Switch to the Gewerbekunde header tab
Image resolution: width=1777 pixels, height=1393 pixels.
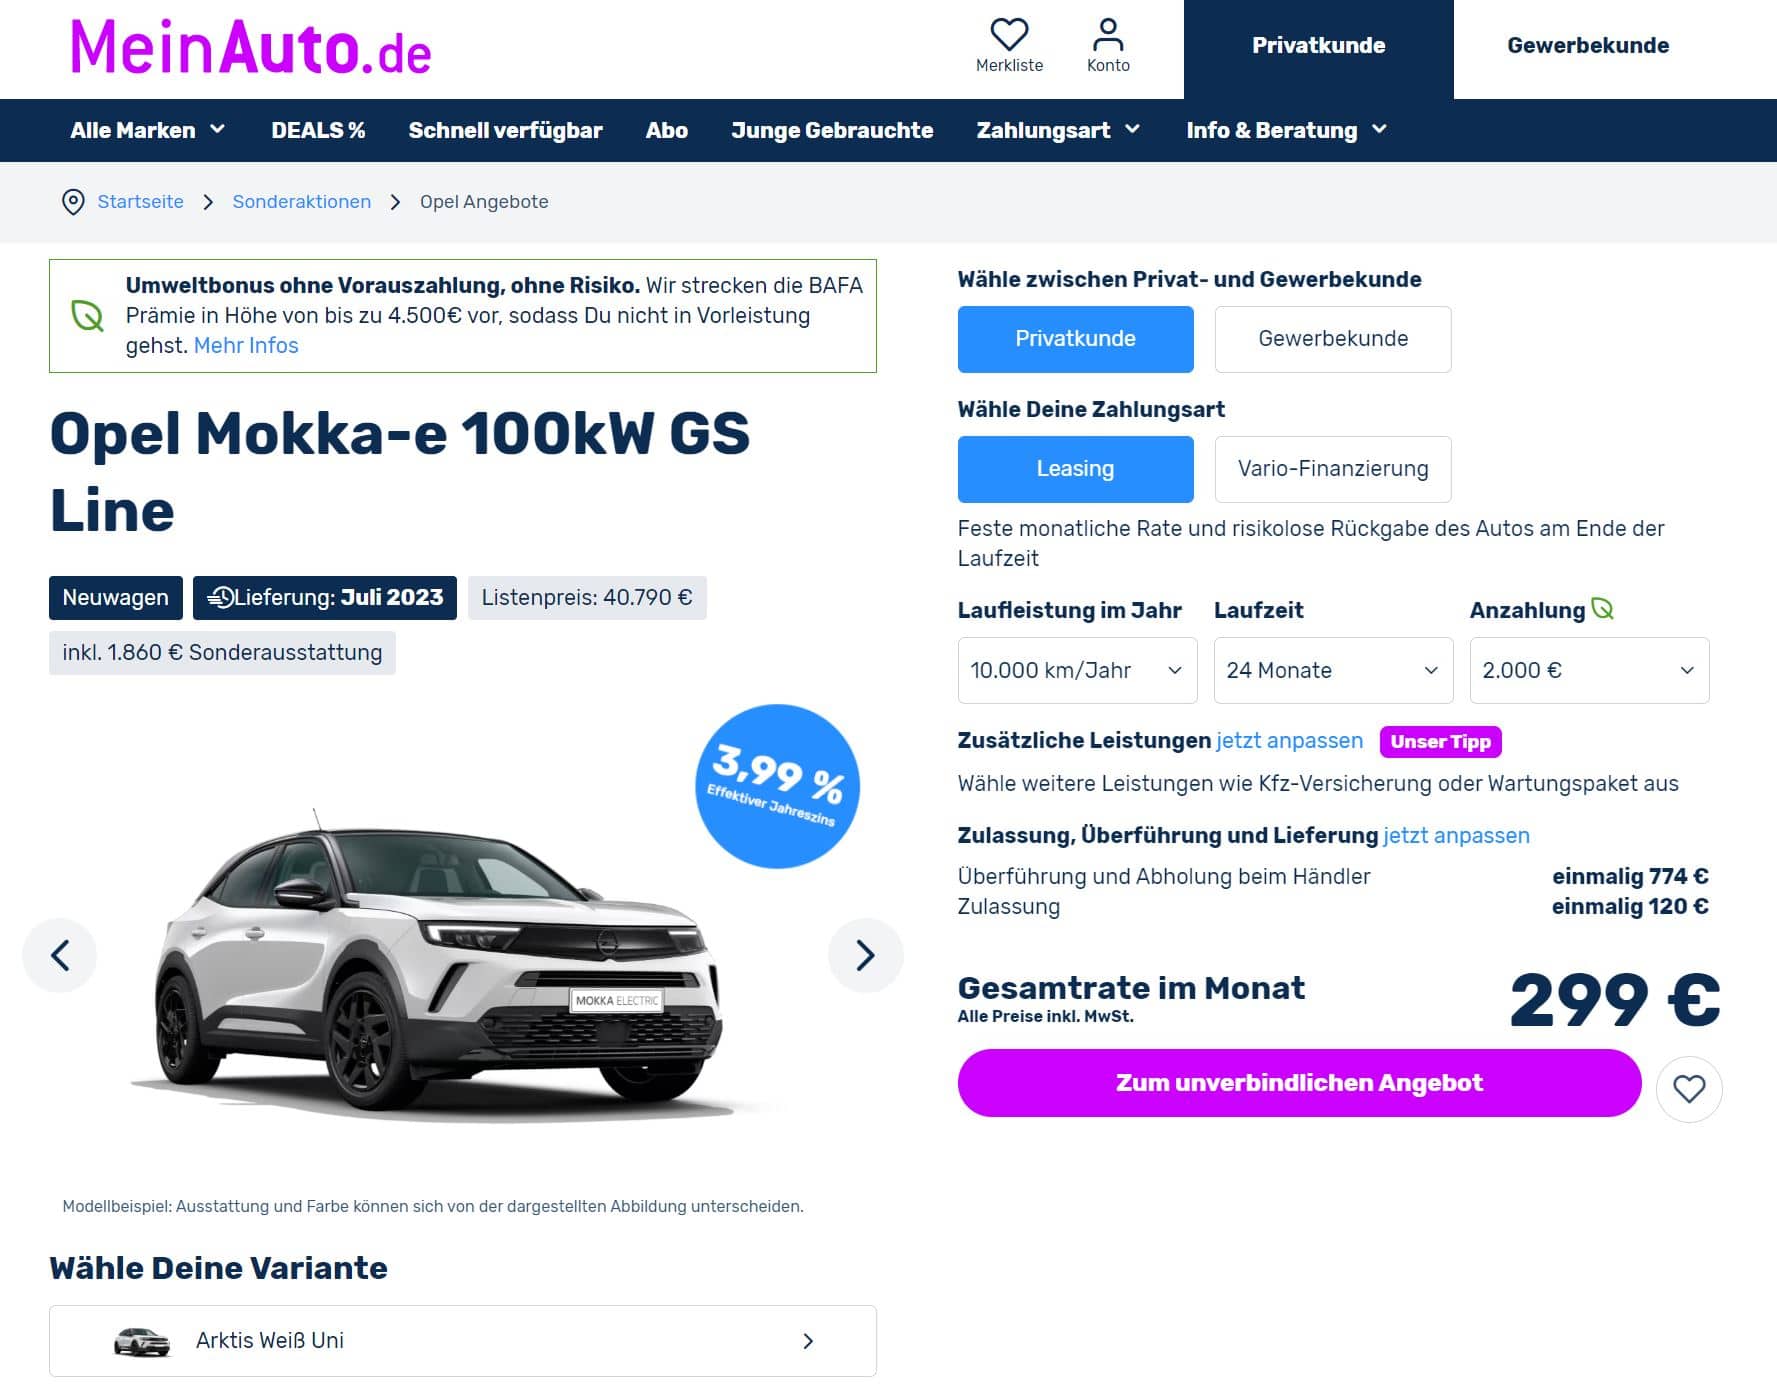(1588, 46)
